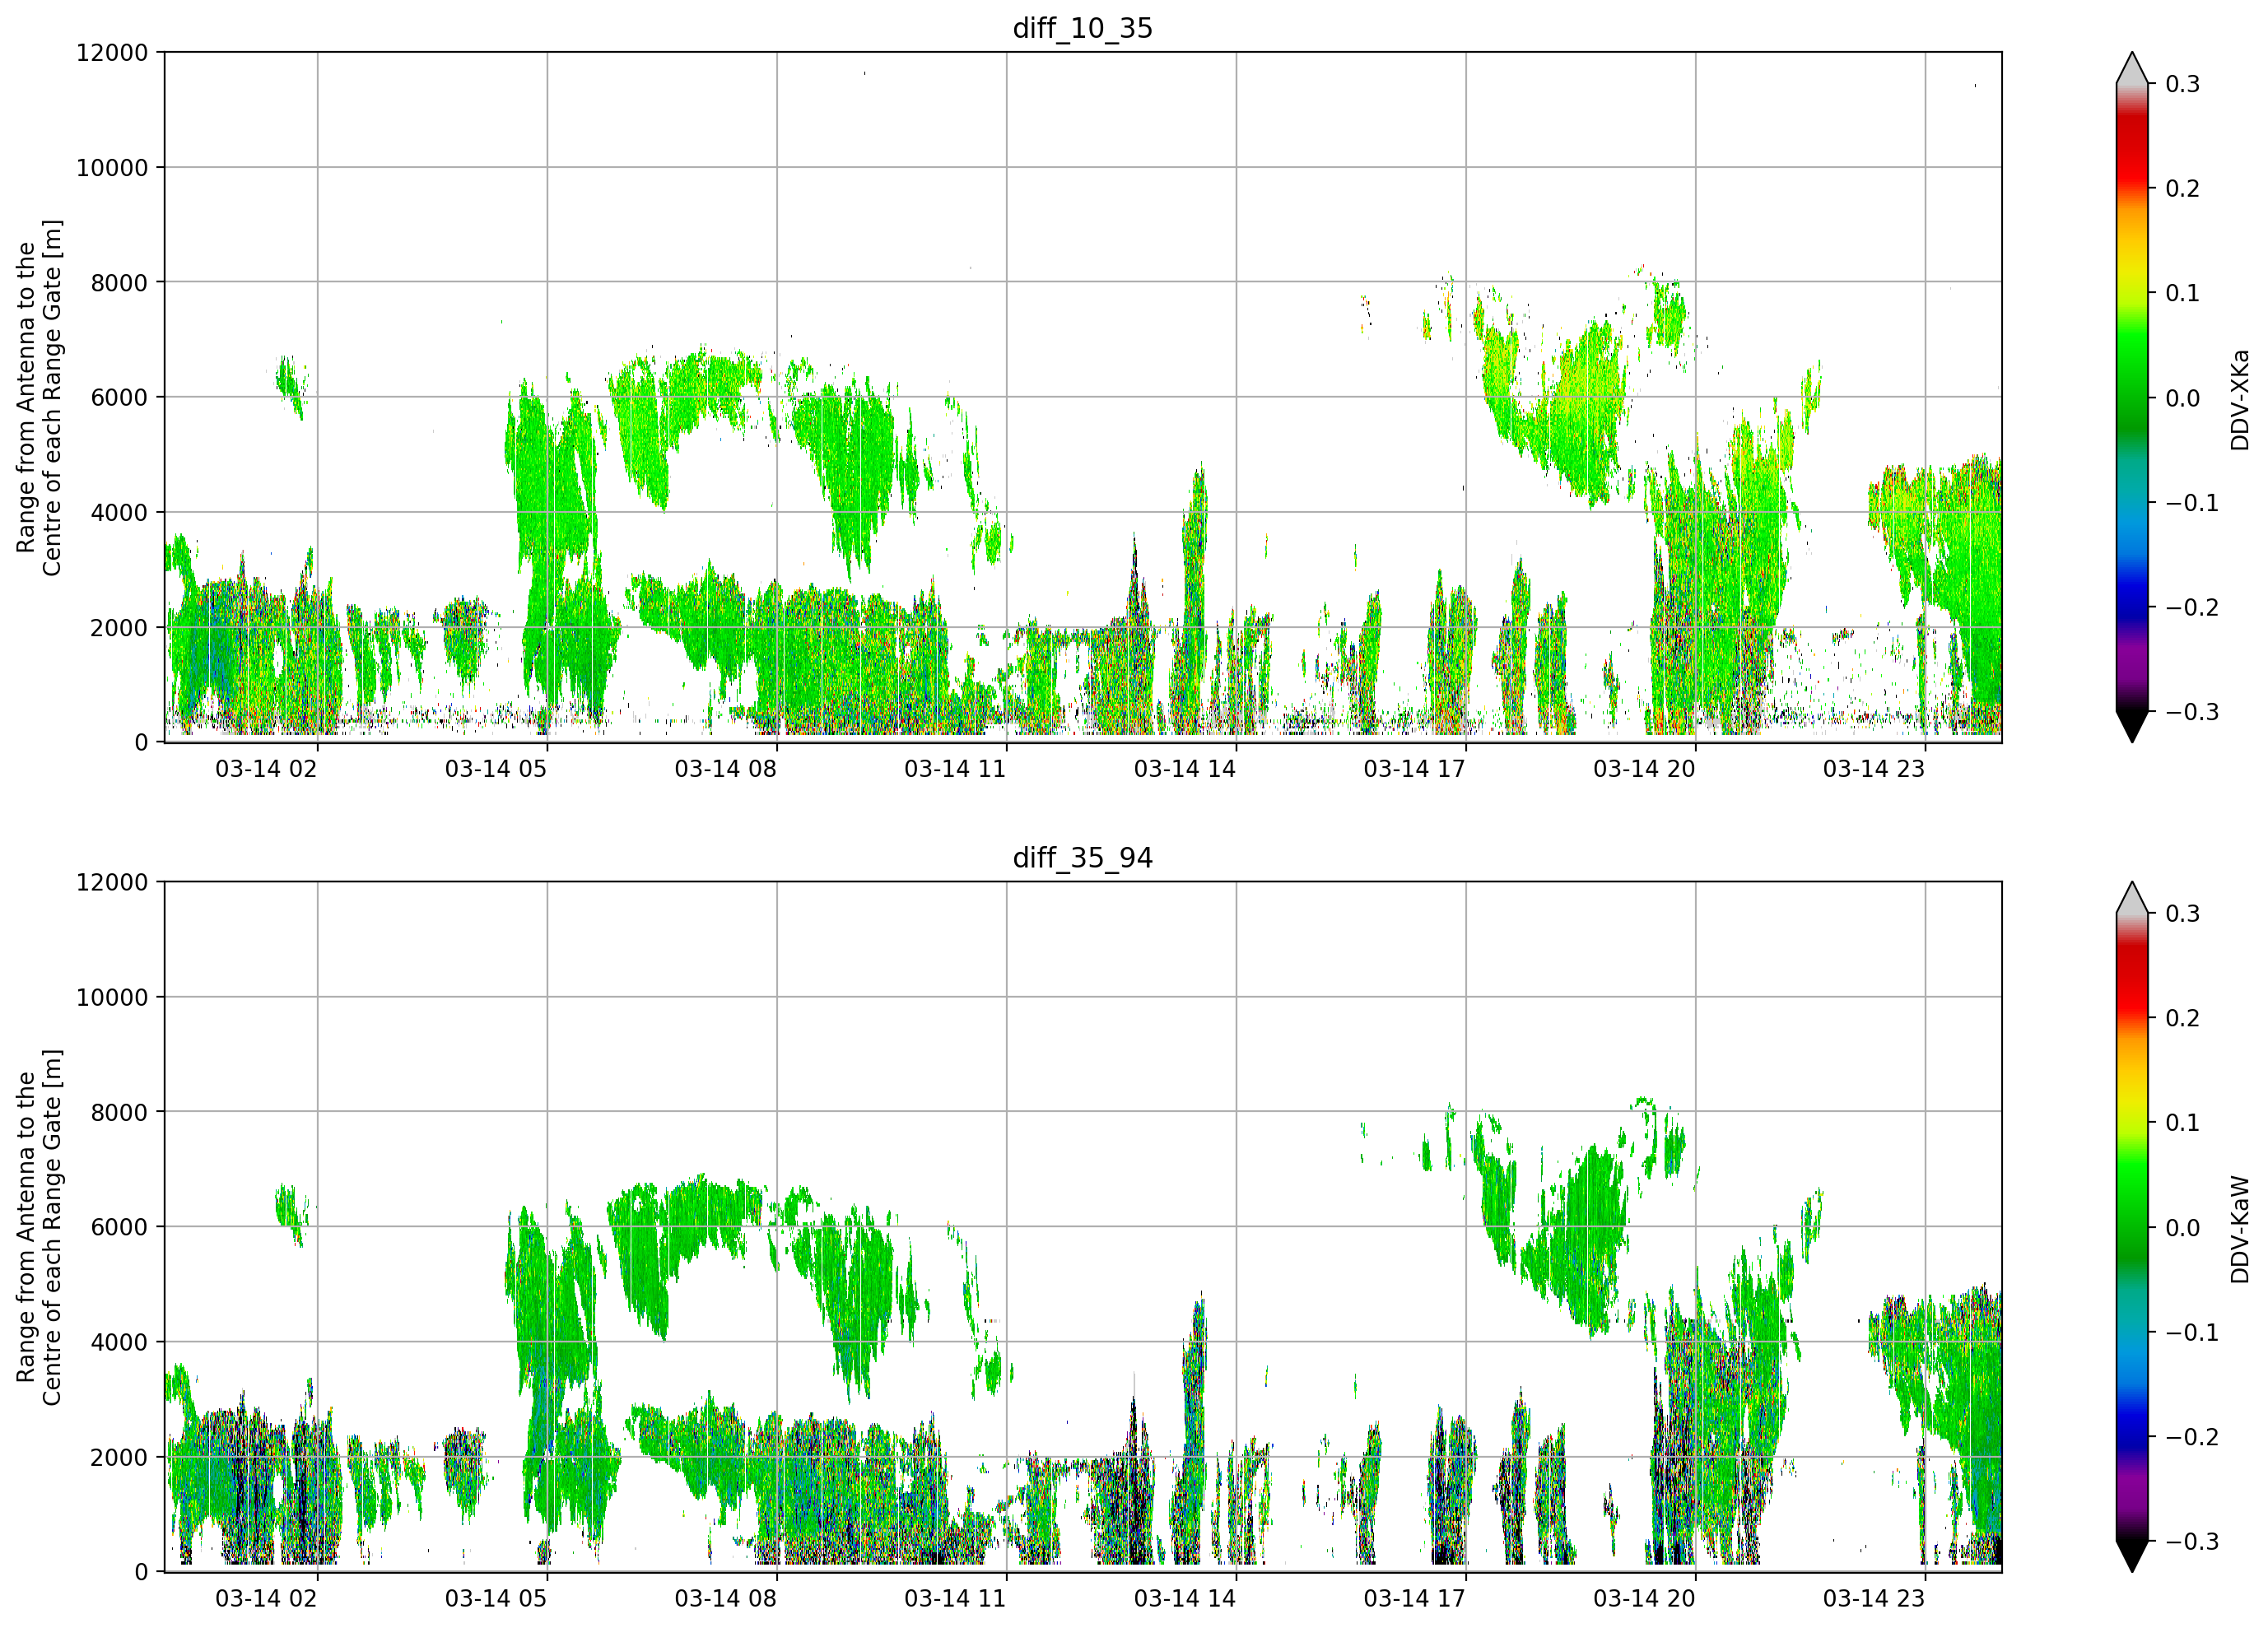Click −0.1 tick on DDV-XKa colorbar
Image resolution: width=2268 pixels, height=1628 pixels.
click(x=2192, y=503)
